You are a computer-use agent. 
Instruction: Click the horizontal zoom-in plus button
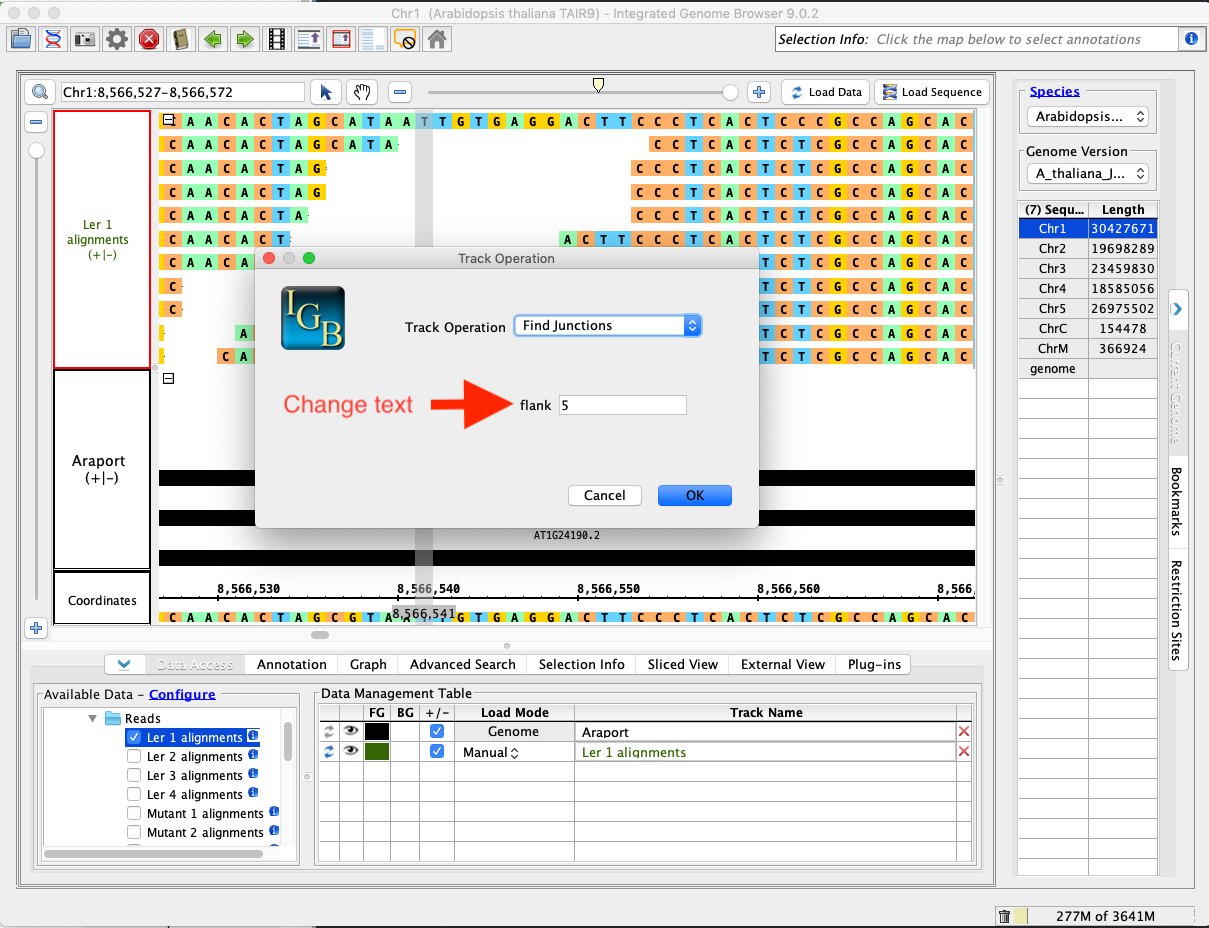tap(759, 92)
